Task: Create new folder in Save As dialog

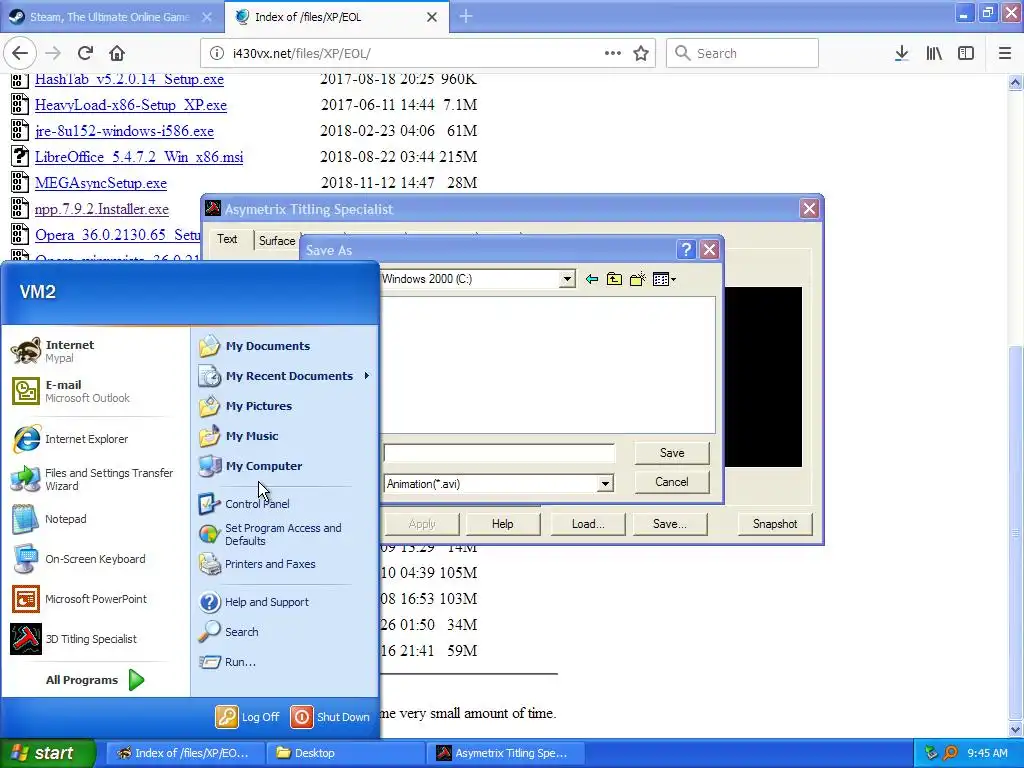Action: pos(637,280)
